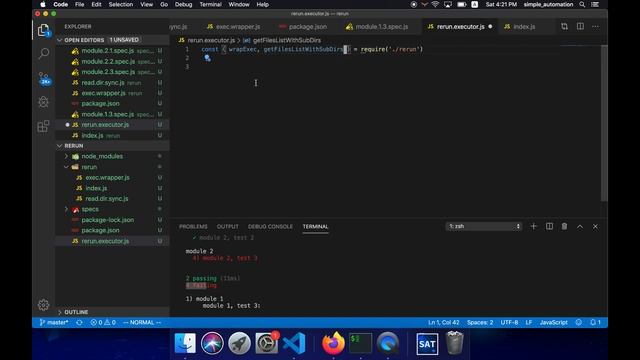Expand the node_modules folder
Screen dimensions: 640x360
coord(66,156)
